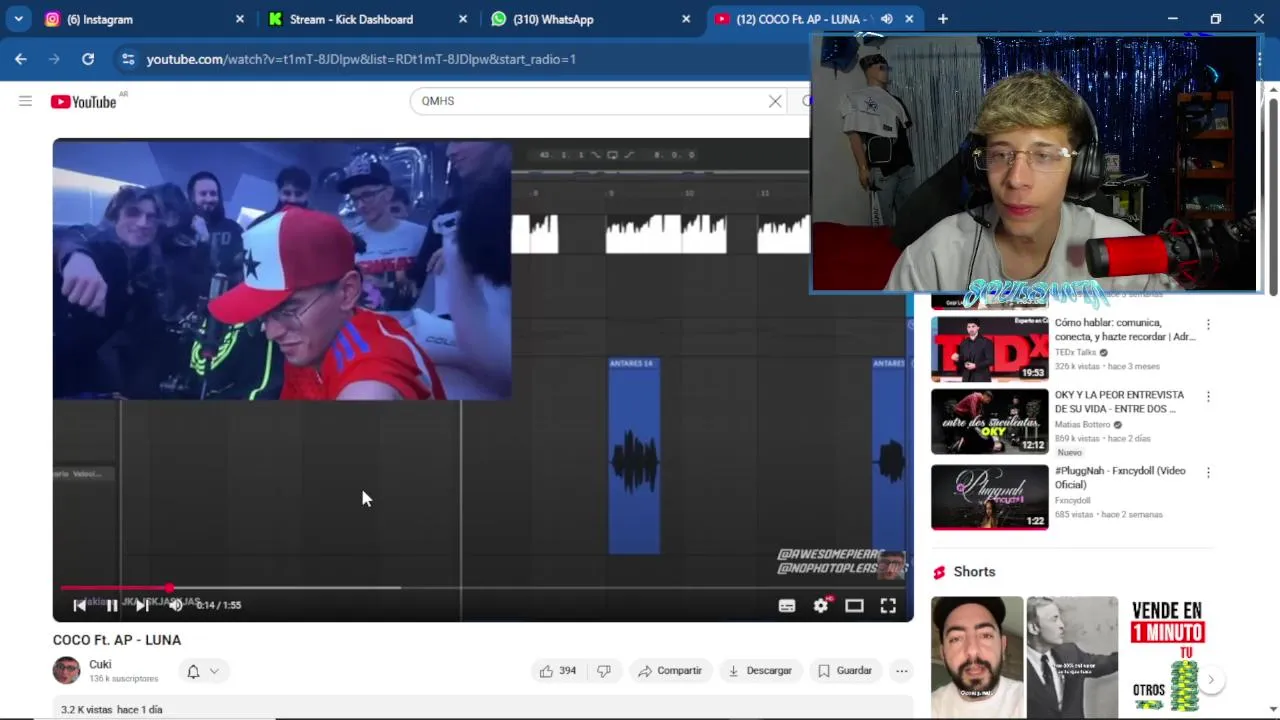
Task: Open the first Shorts video thumbnail
Action: (x=977, y=657)
